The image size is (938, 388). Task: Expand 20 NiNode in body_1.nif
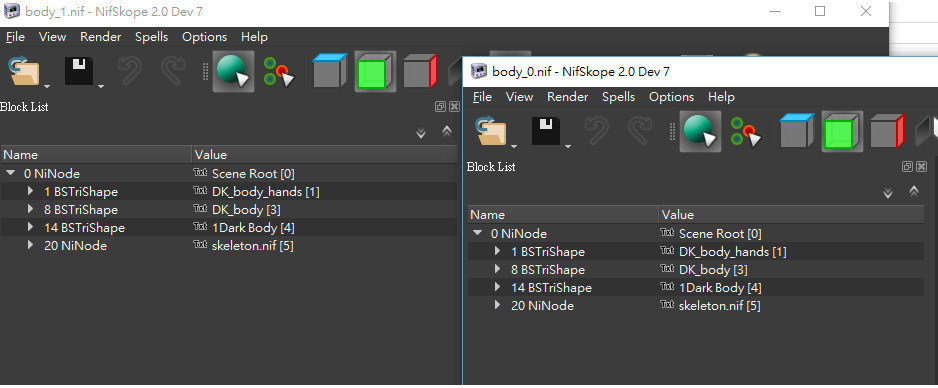(31, 245)
